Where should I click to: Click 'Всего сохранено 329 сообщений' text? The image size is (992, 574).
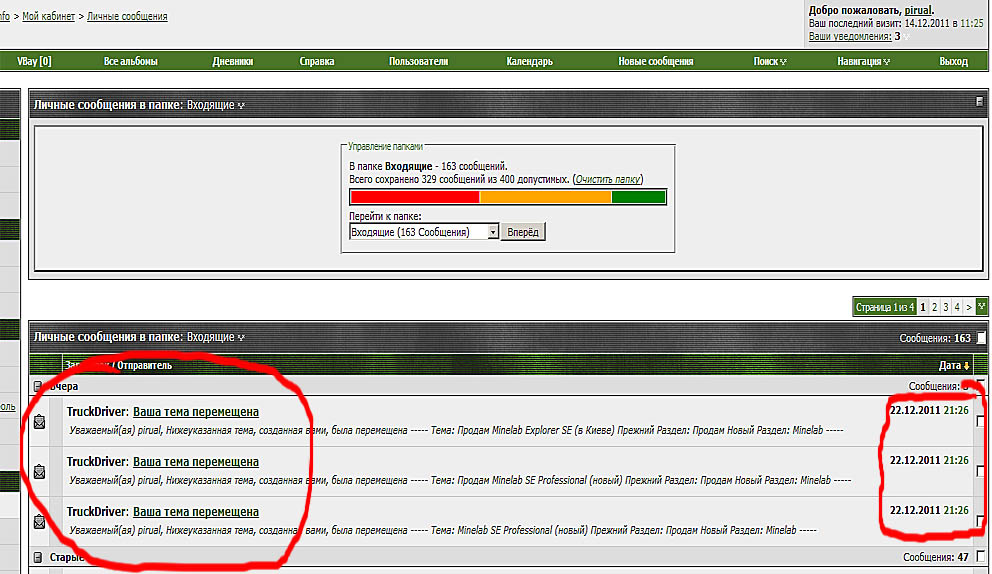point(459,179)
